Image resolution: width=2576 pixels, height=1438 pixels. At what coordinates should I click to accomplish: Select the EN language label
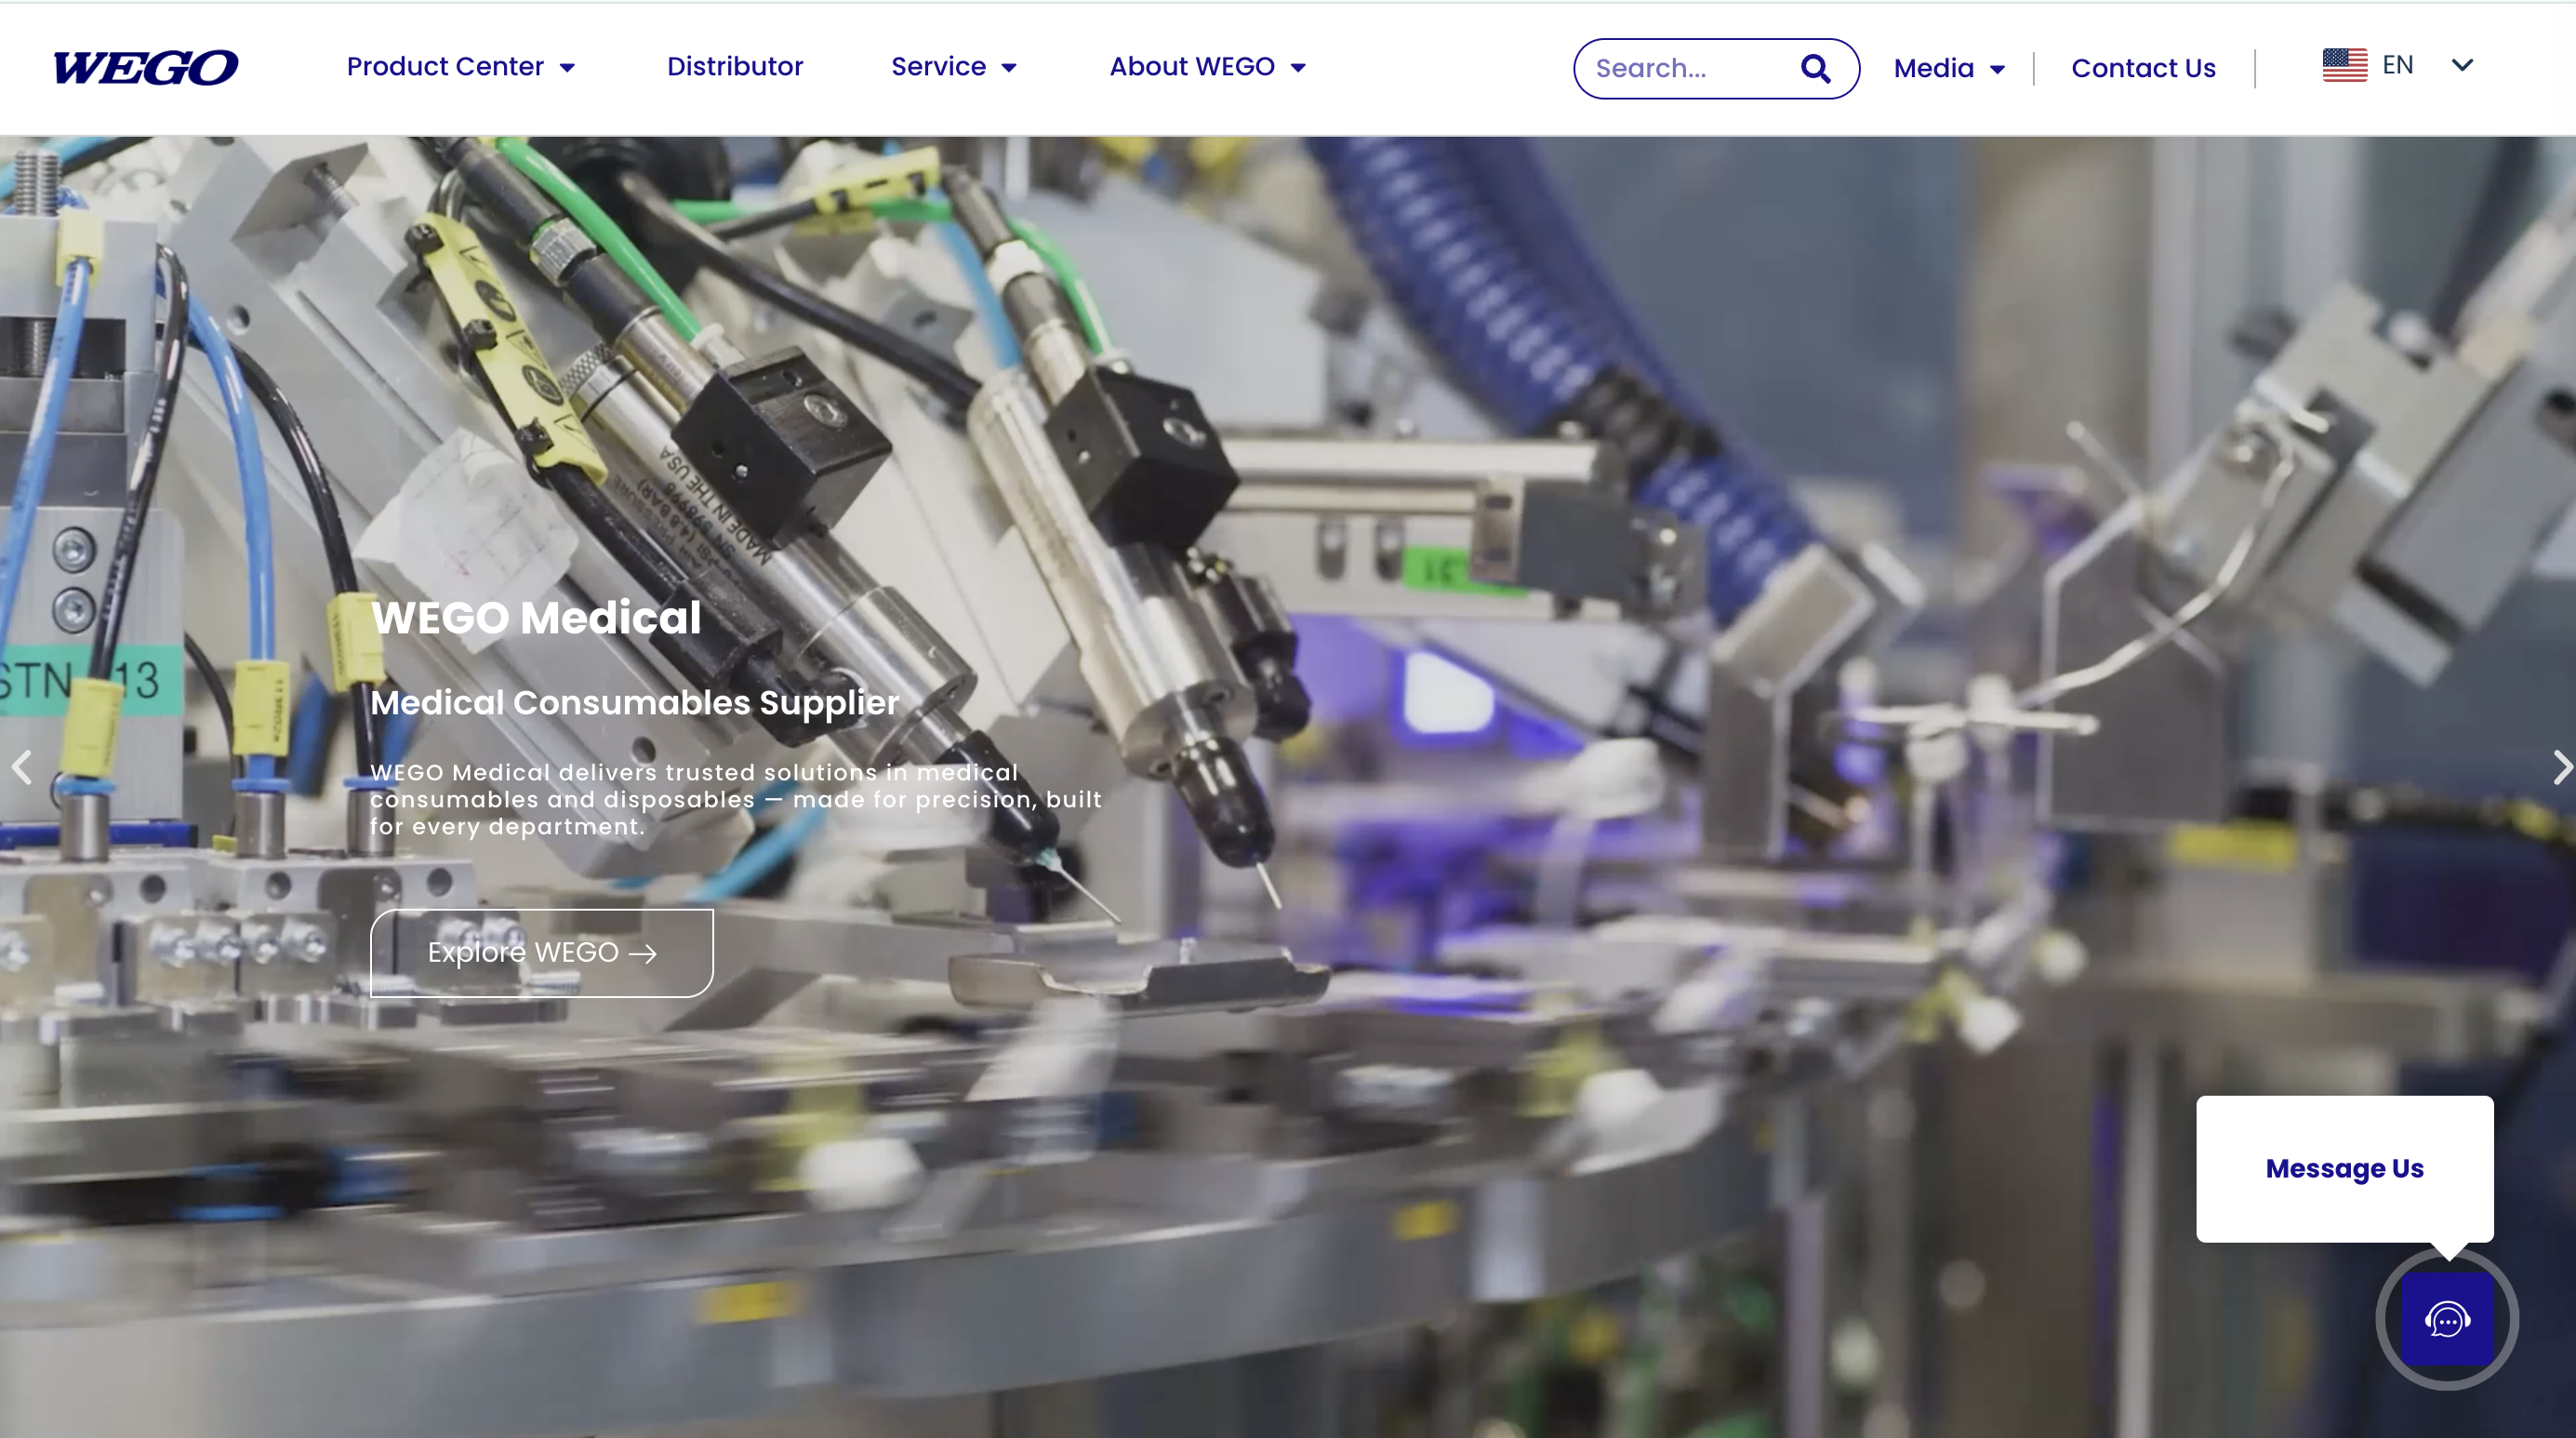(2397, 65)
